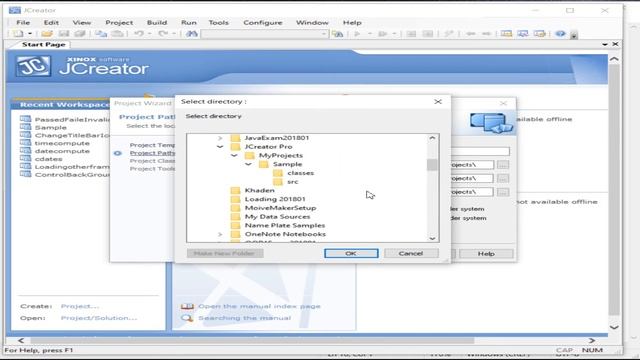The image size is (640, 360).
Task: Click Start Page horizontal scrollbar right arrow
Action: pos(592,340)
